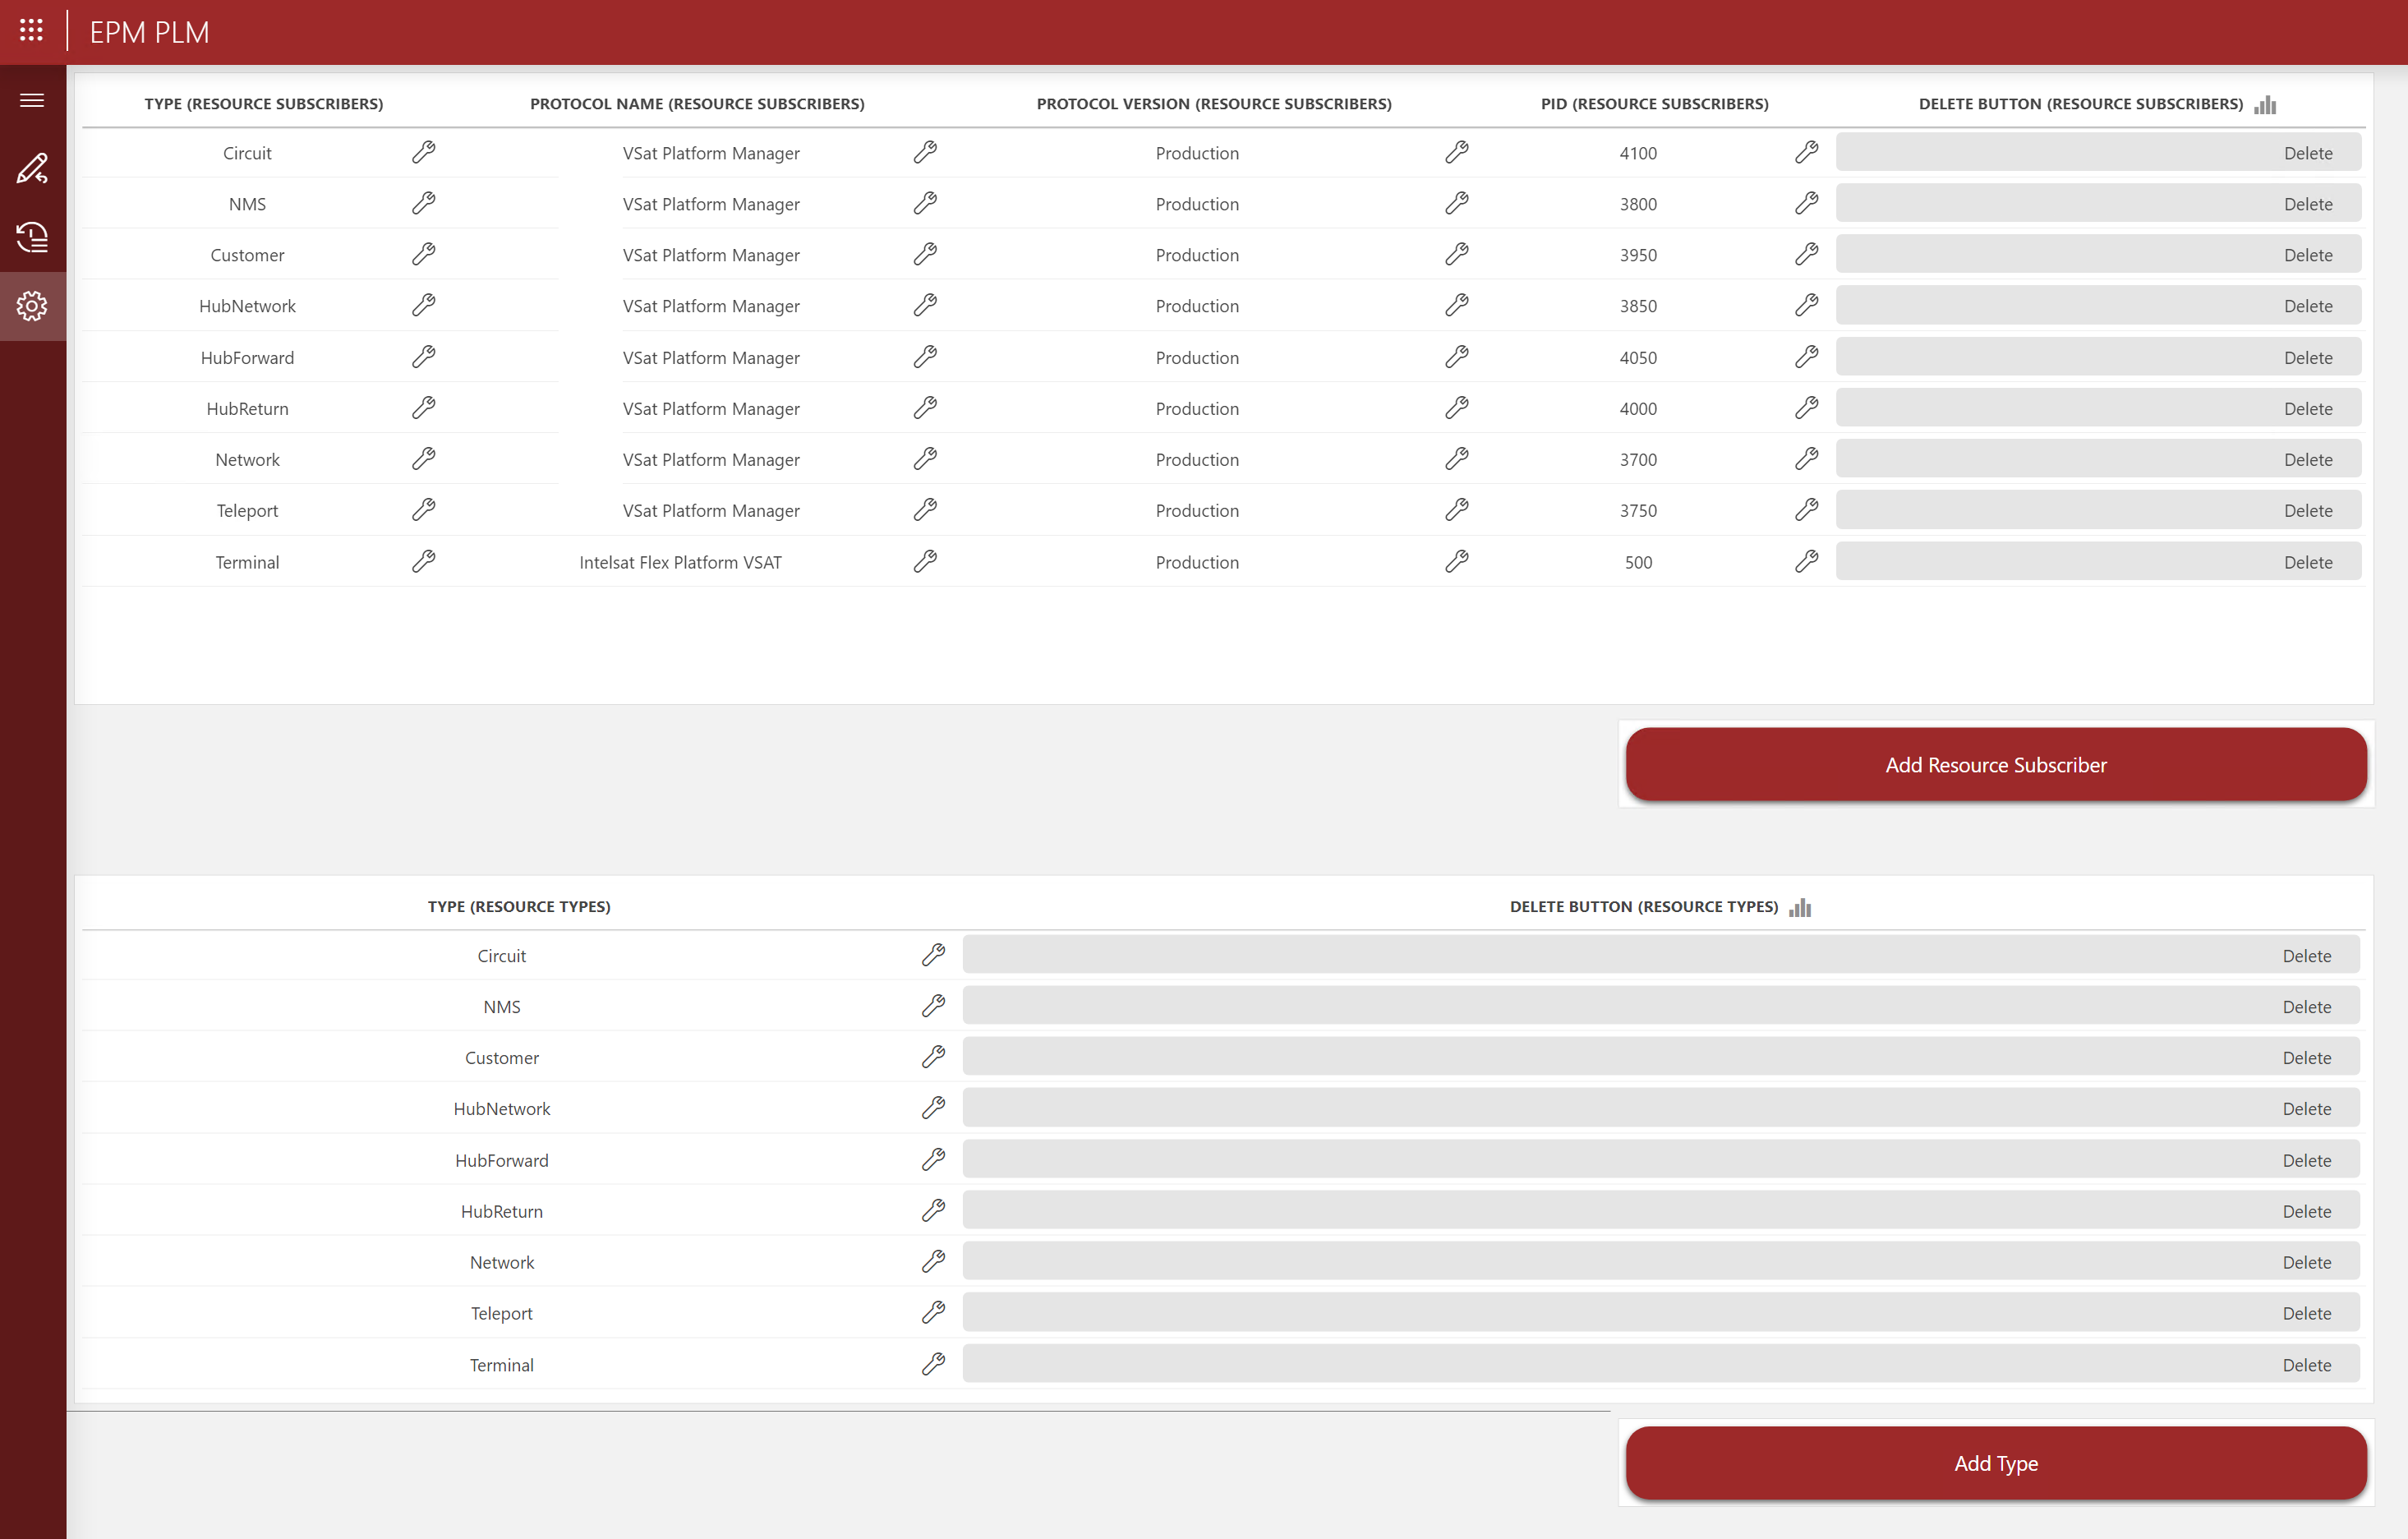Delete the HubForward resource subscriber
The width and height of the screenshot is (2408, 1539).
pyautogui.click(x=2098, y=357)
